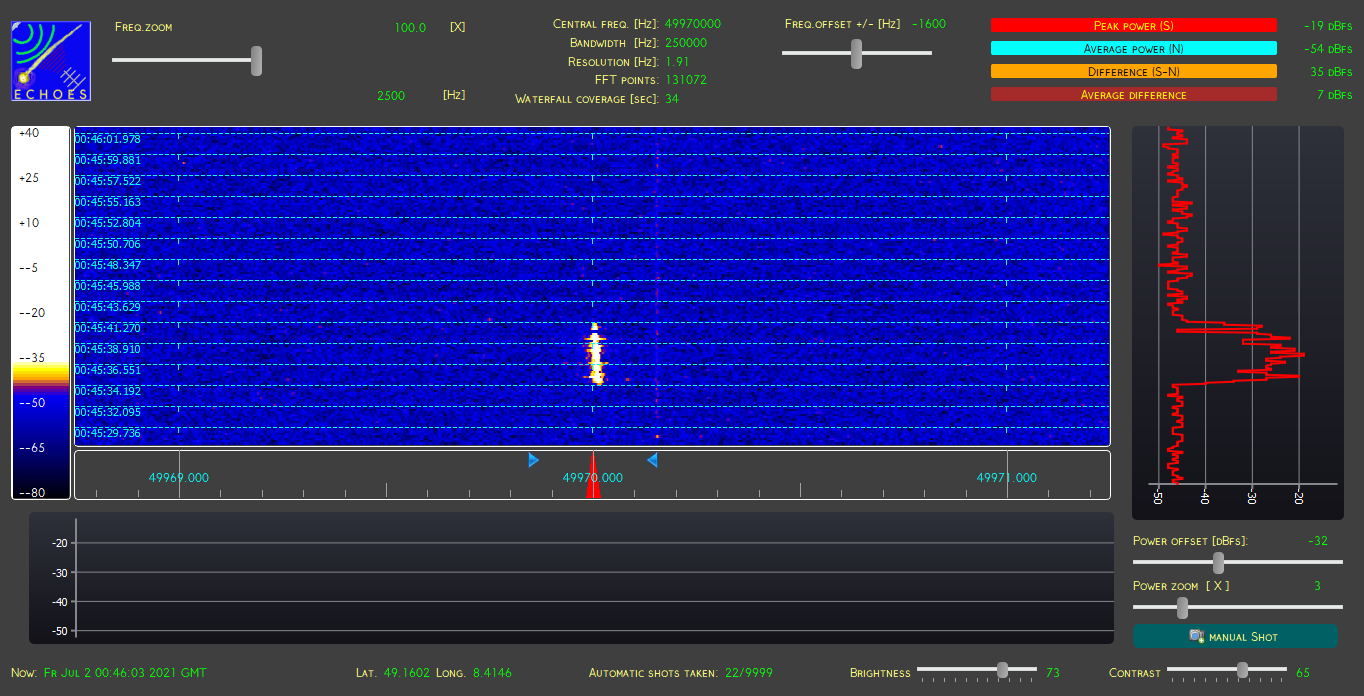Click timestamp 00:45:43.629 in waterfall
1364x696 pixels.
[108, 307]
